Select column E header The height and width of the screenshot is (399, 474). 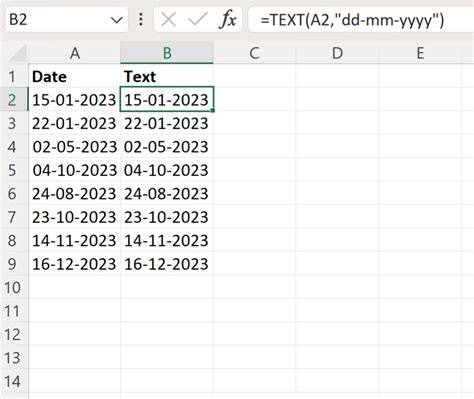[x=420, y=53]
